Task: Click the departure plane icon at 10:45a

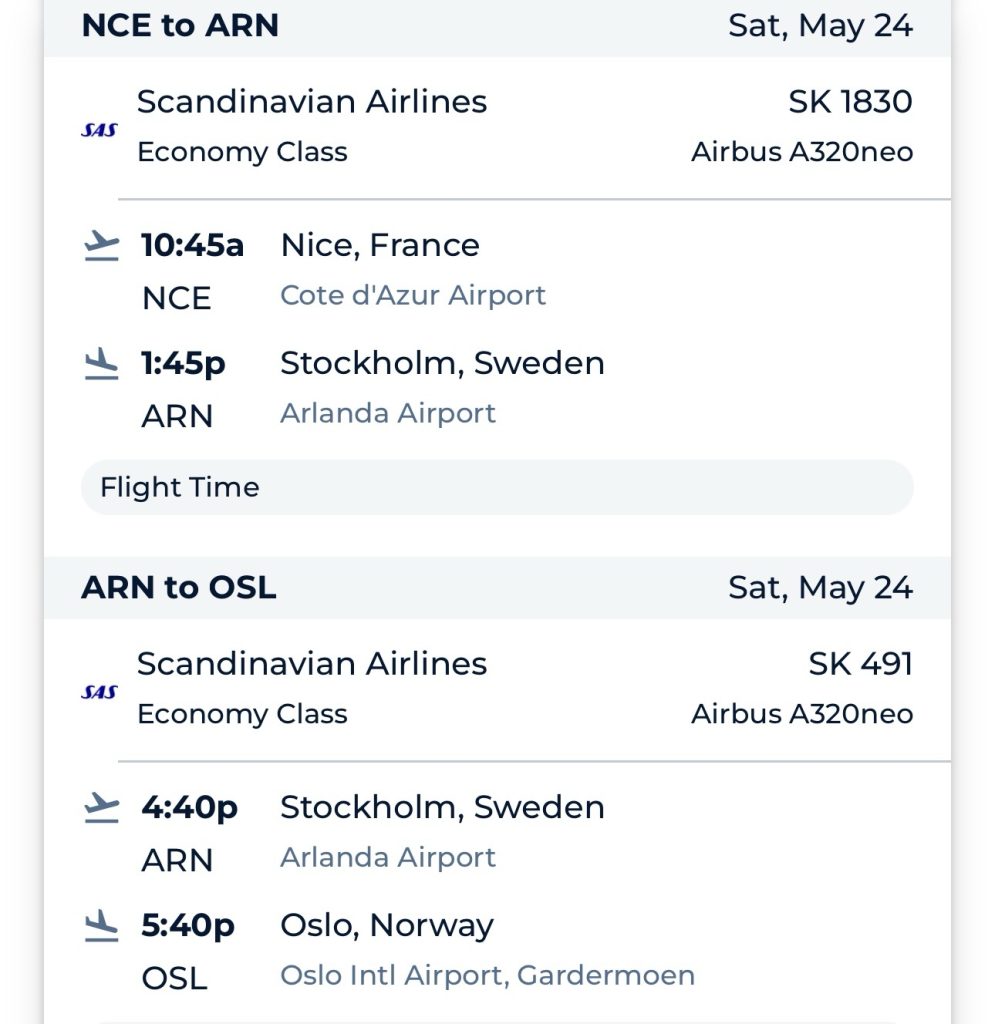Action: pyautogui.click(x=101, y=245)
